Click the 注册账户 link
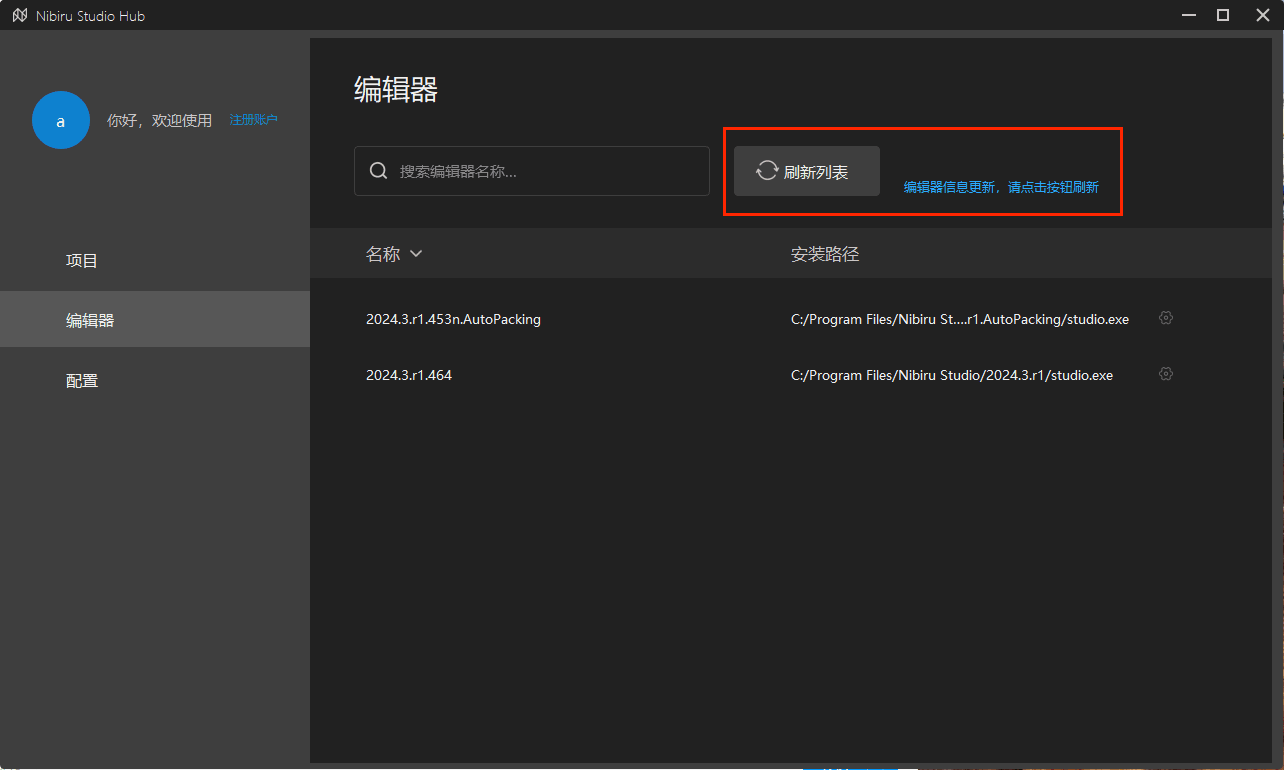This screenshot has height=770, width=1284. pos(253,120)
